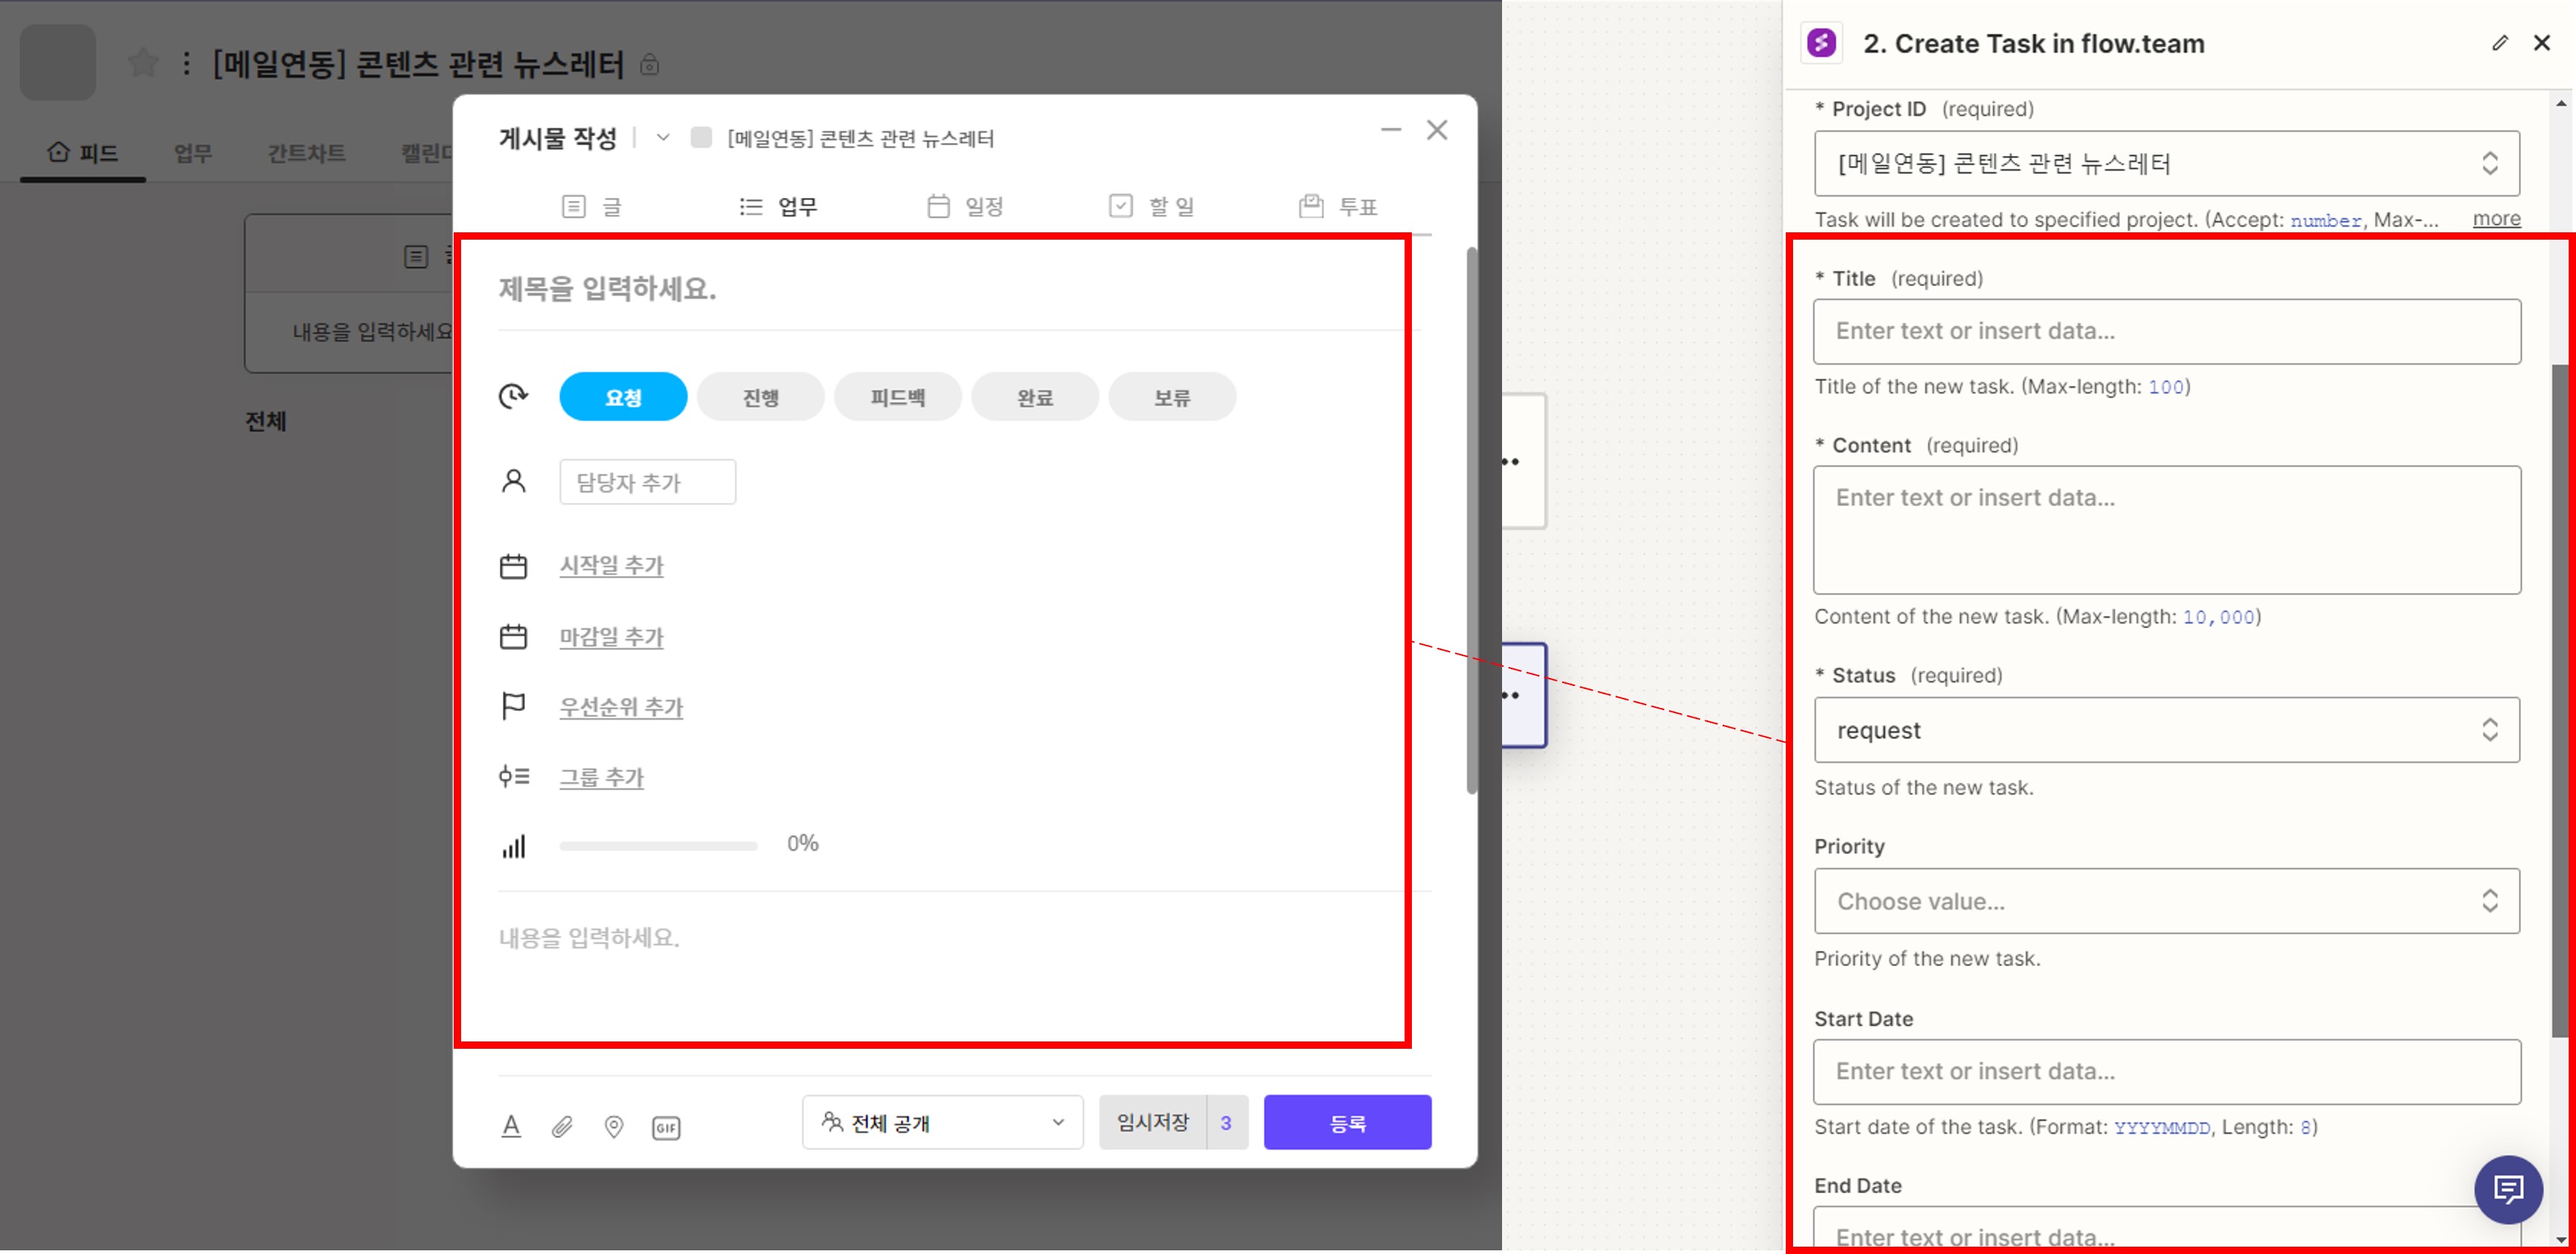Image resolution: width=2576 pixels, height=1254 pixels.
Task: Select the 요청 status
Action: click(x=623, y=397)
